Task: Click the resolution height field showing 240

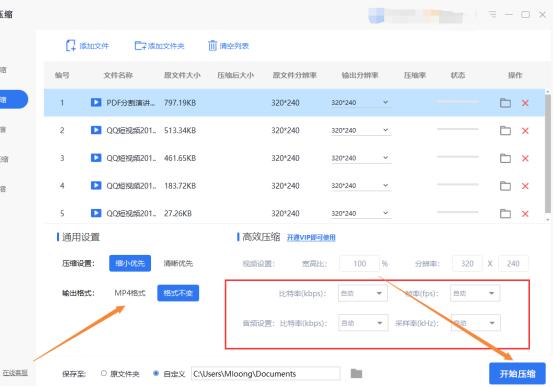Action: [513, 263]
